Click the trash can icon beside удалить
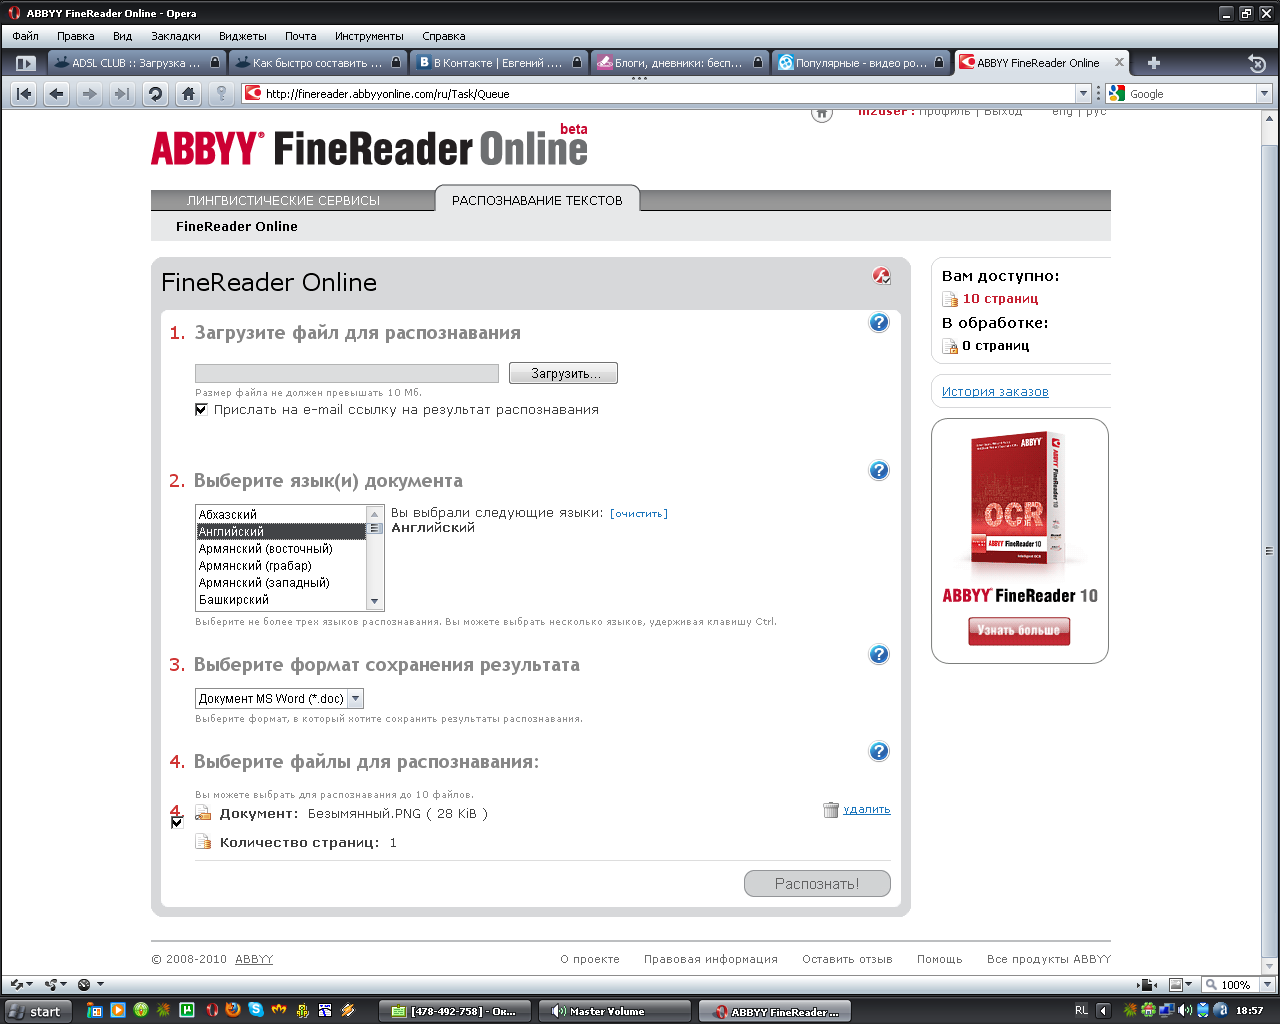This screenshot has height=1024, width=1280. click(x=830, y=810)
